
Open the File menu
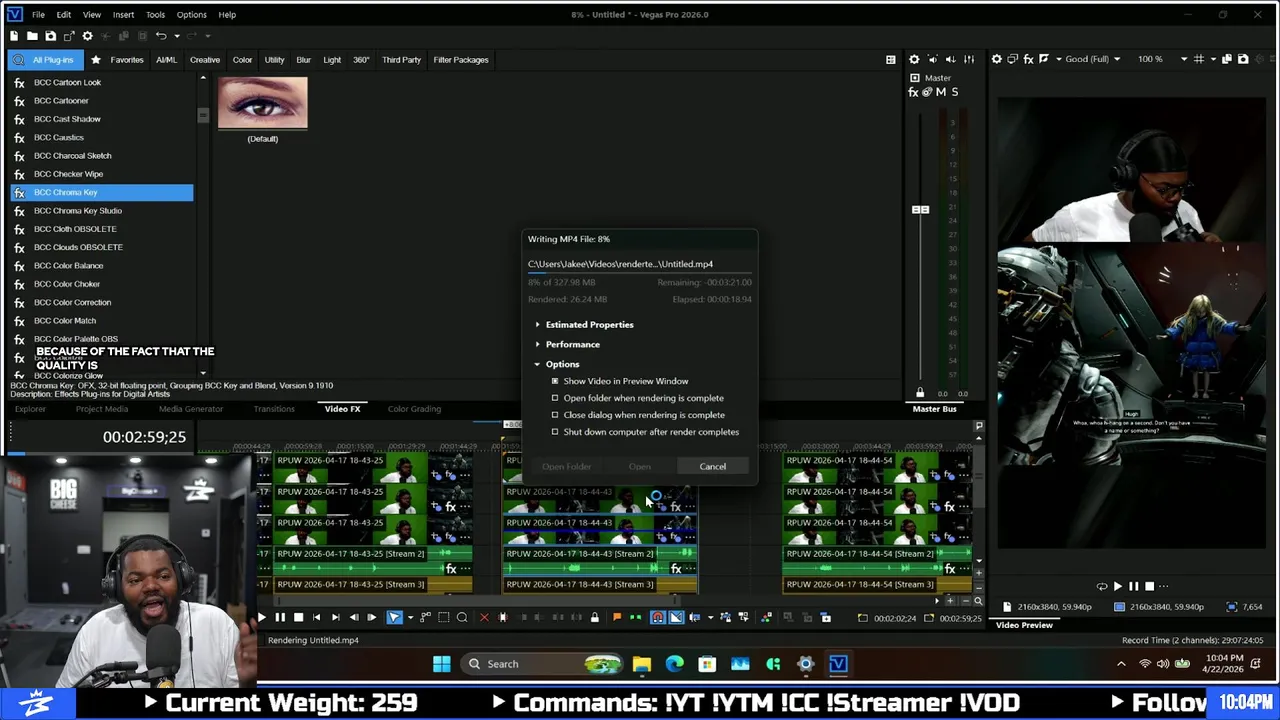click(37, 15)
